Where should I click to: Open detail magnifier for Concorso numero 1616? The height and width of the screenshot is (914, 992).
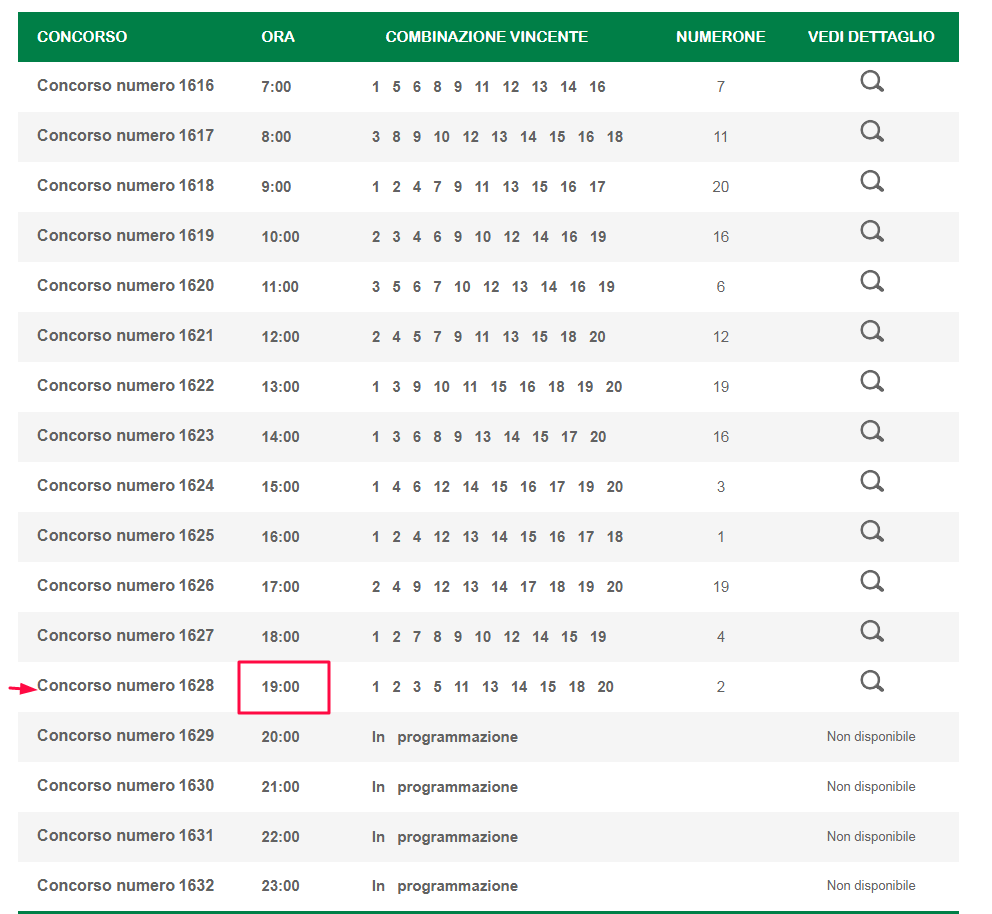[872, 82]
